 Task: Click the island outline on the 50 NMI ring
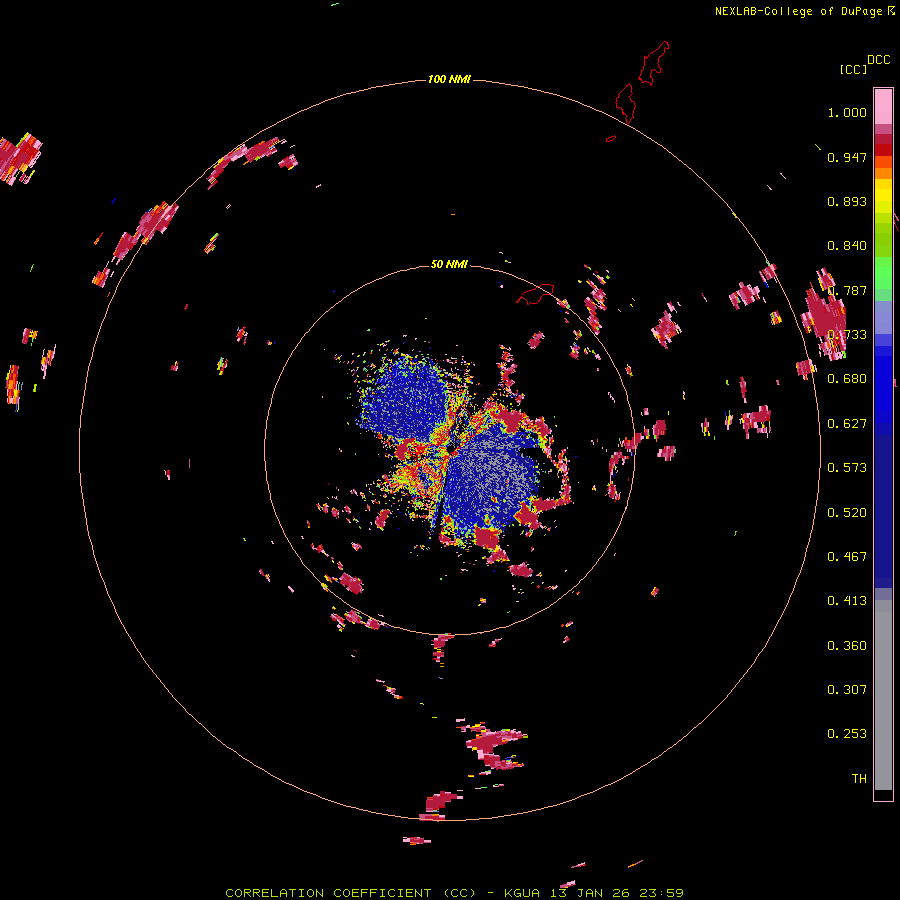point(536,294)
